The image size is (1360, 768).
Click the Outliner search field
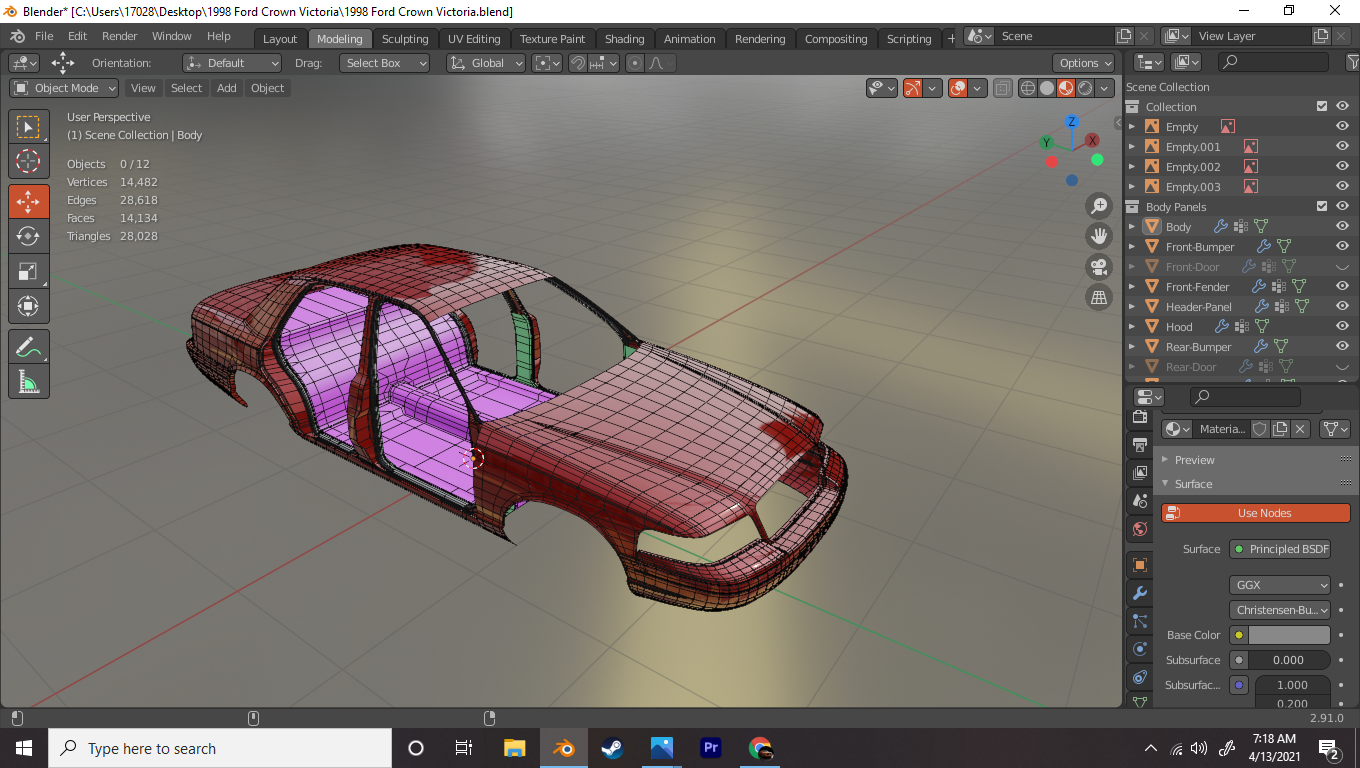(x=1274, y=62)
